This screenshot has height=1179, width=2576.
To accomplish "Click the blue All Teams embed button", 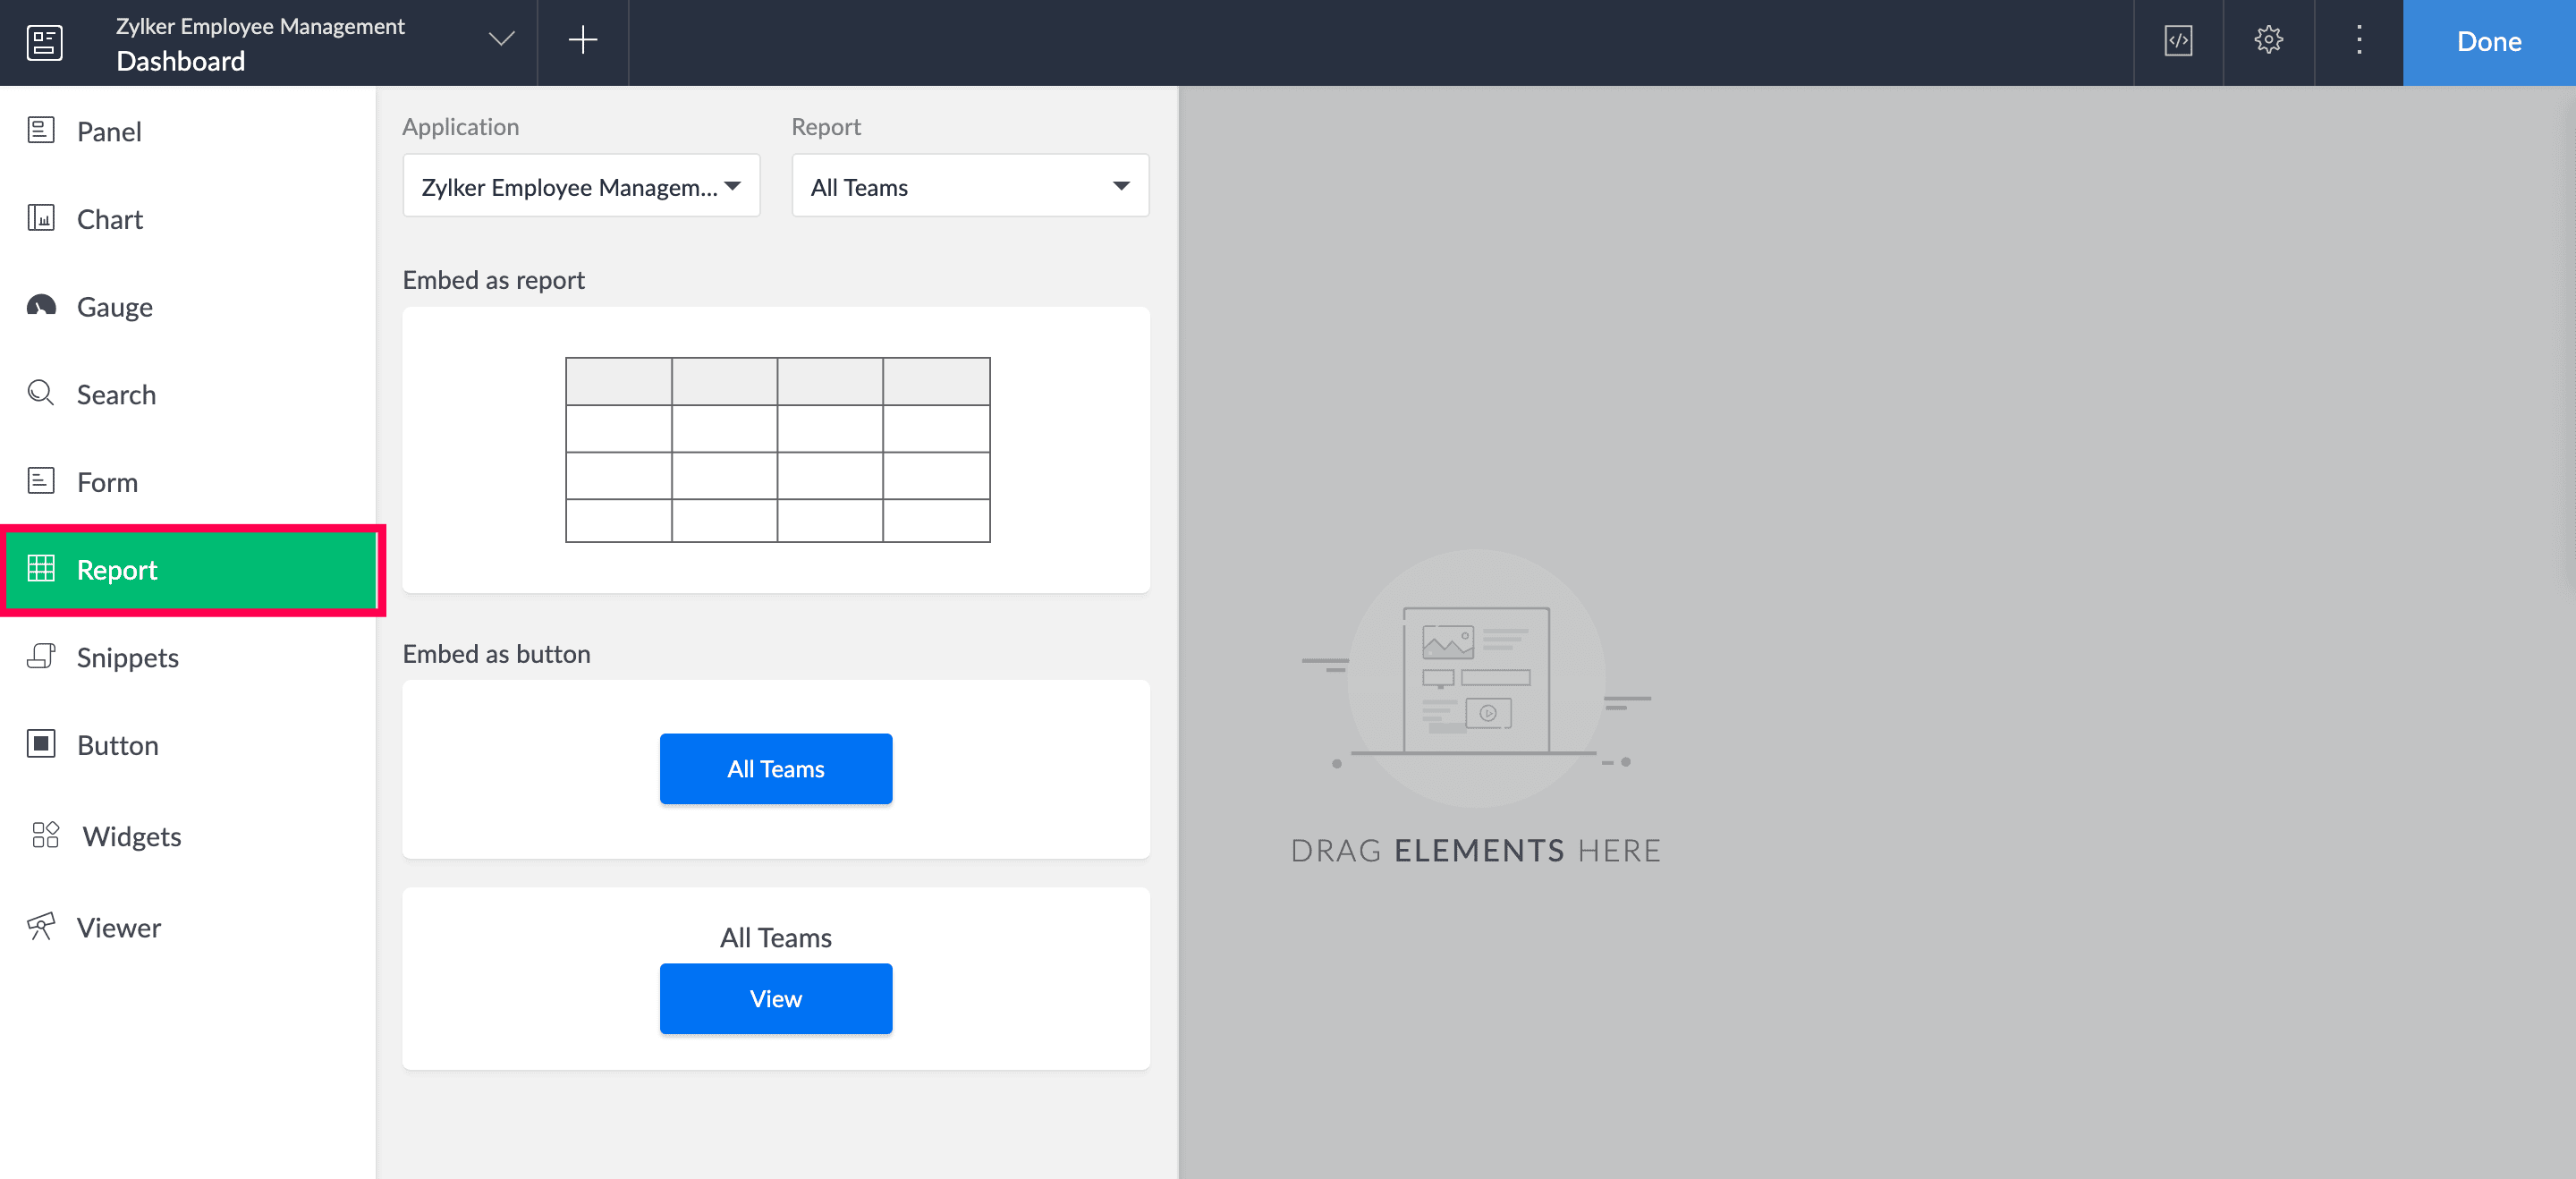I will tap(775, 768).
